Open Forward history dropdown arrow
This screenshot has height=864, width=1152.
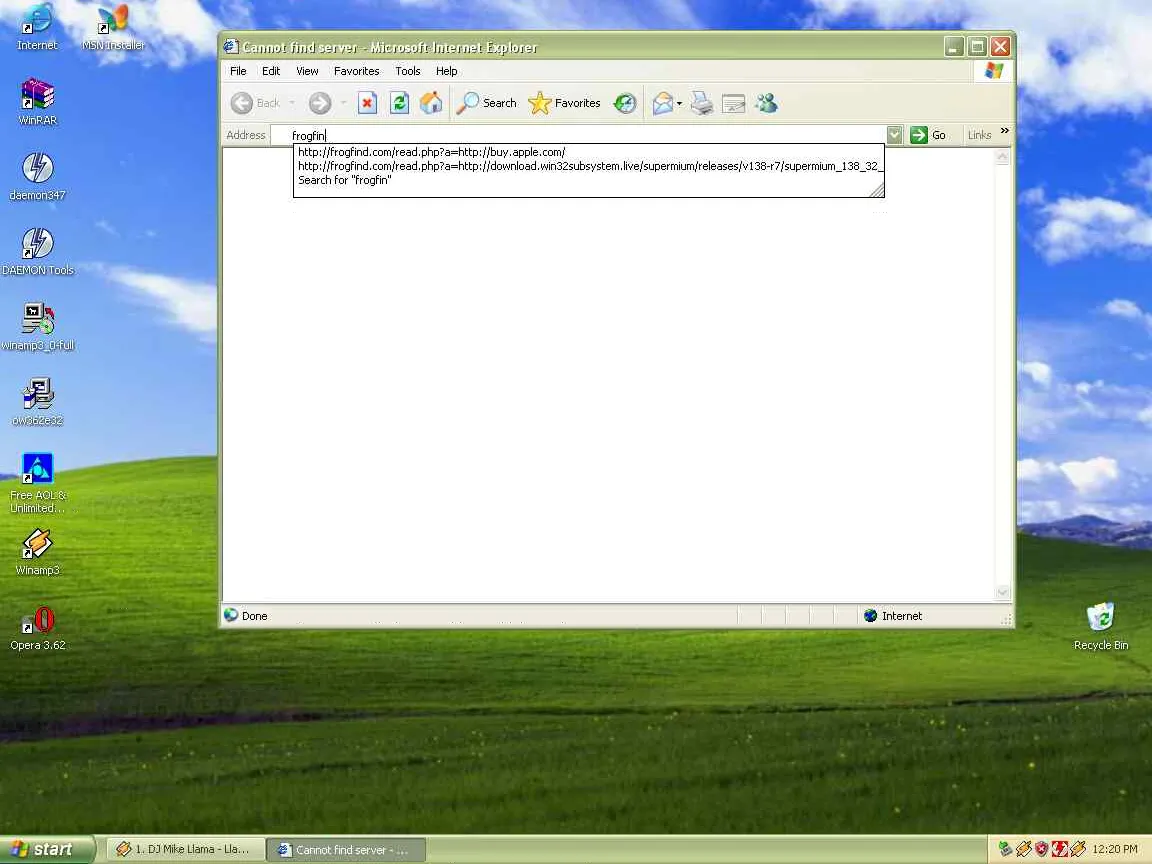pyautogui.click(x=342, y=103)
